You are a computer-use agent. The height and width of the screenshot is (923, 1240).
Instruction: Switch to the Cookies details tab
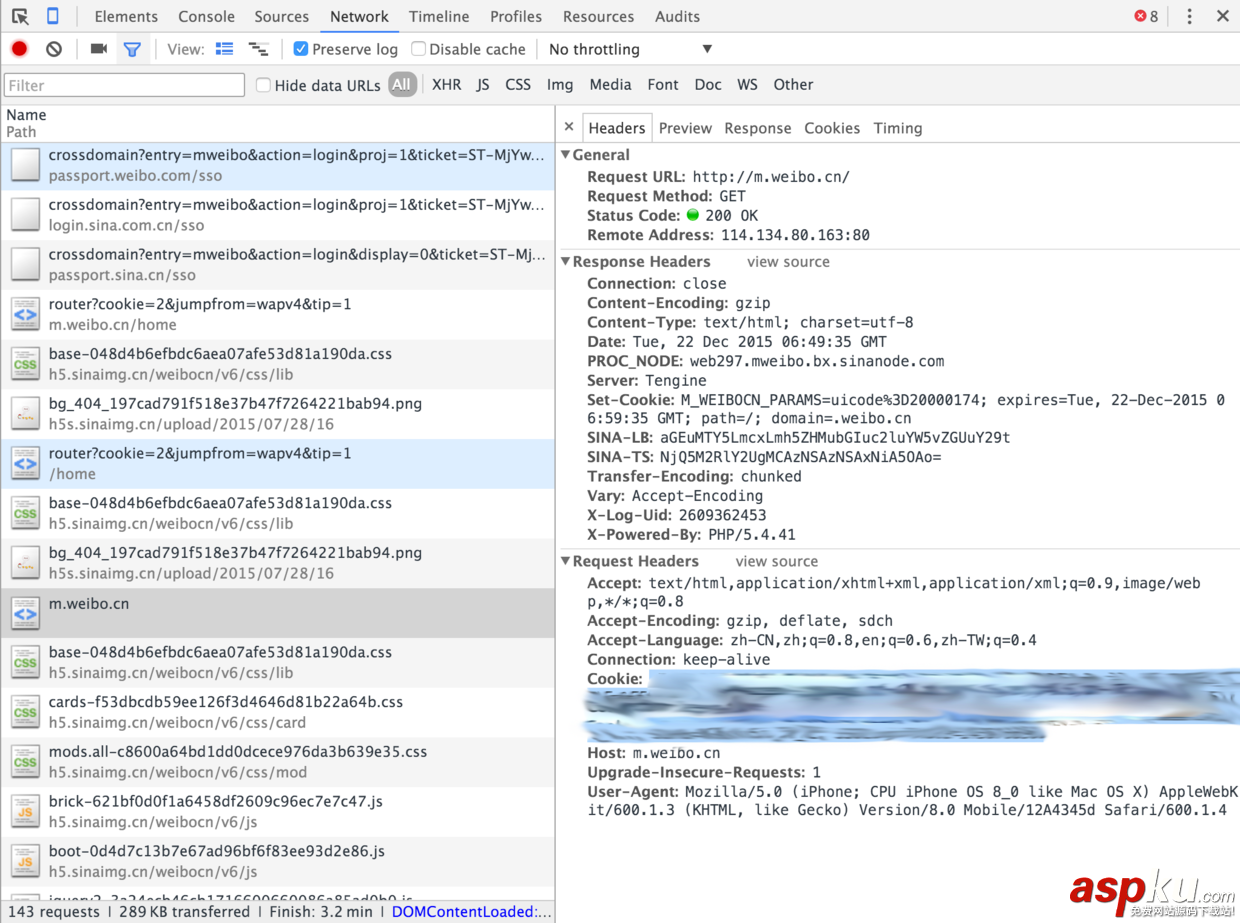coord(832,128)
